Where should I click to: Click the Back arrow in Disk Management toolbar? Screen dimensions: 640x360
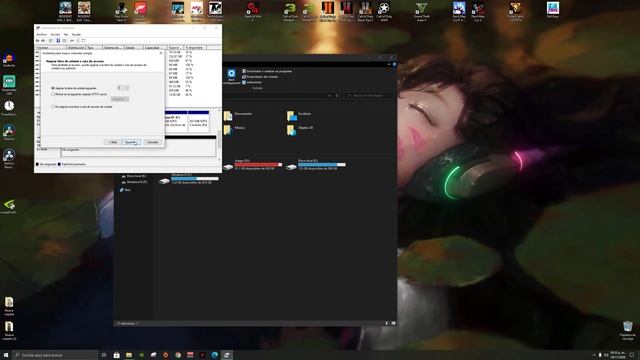38,41
